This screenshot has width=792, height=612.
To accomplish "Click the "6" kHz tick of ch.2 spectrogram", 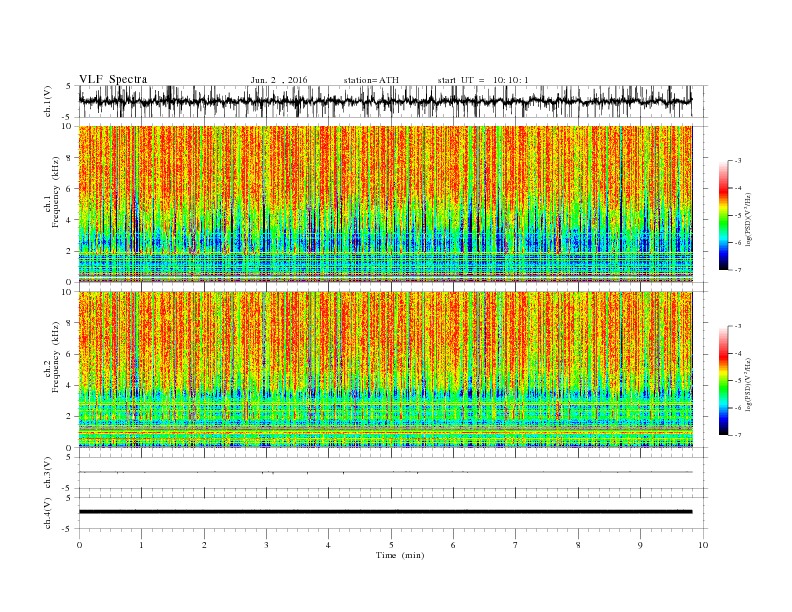I will tap(69, 354).
